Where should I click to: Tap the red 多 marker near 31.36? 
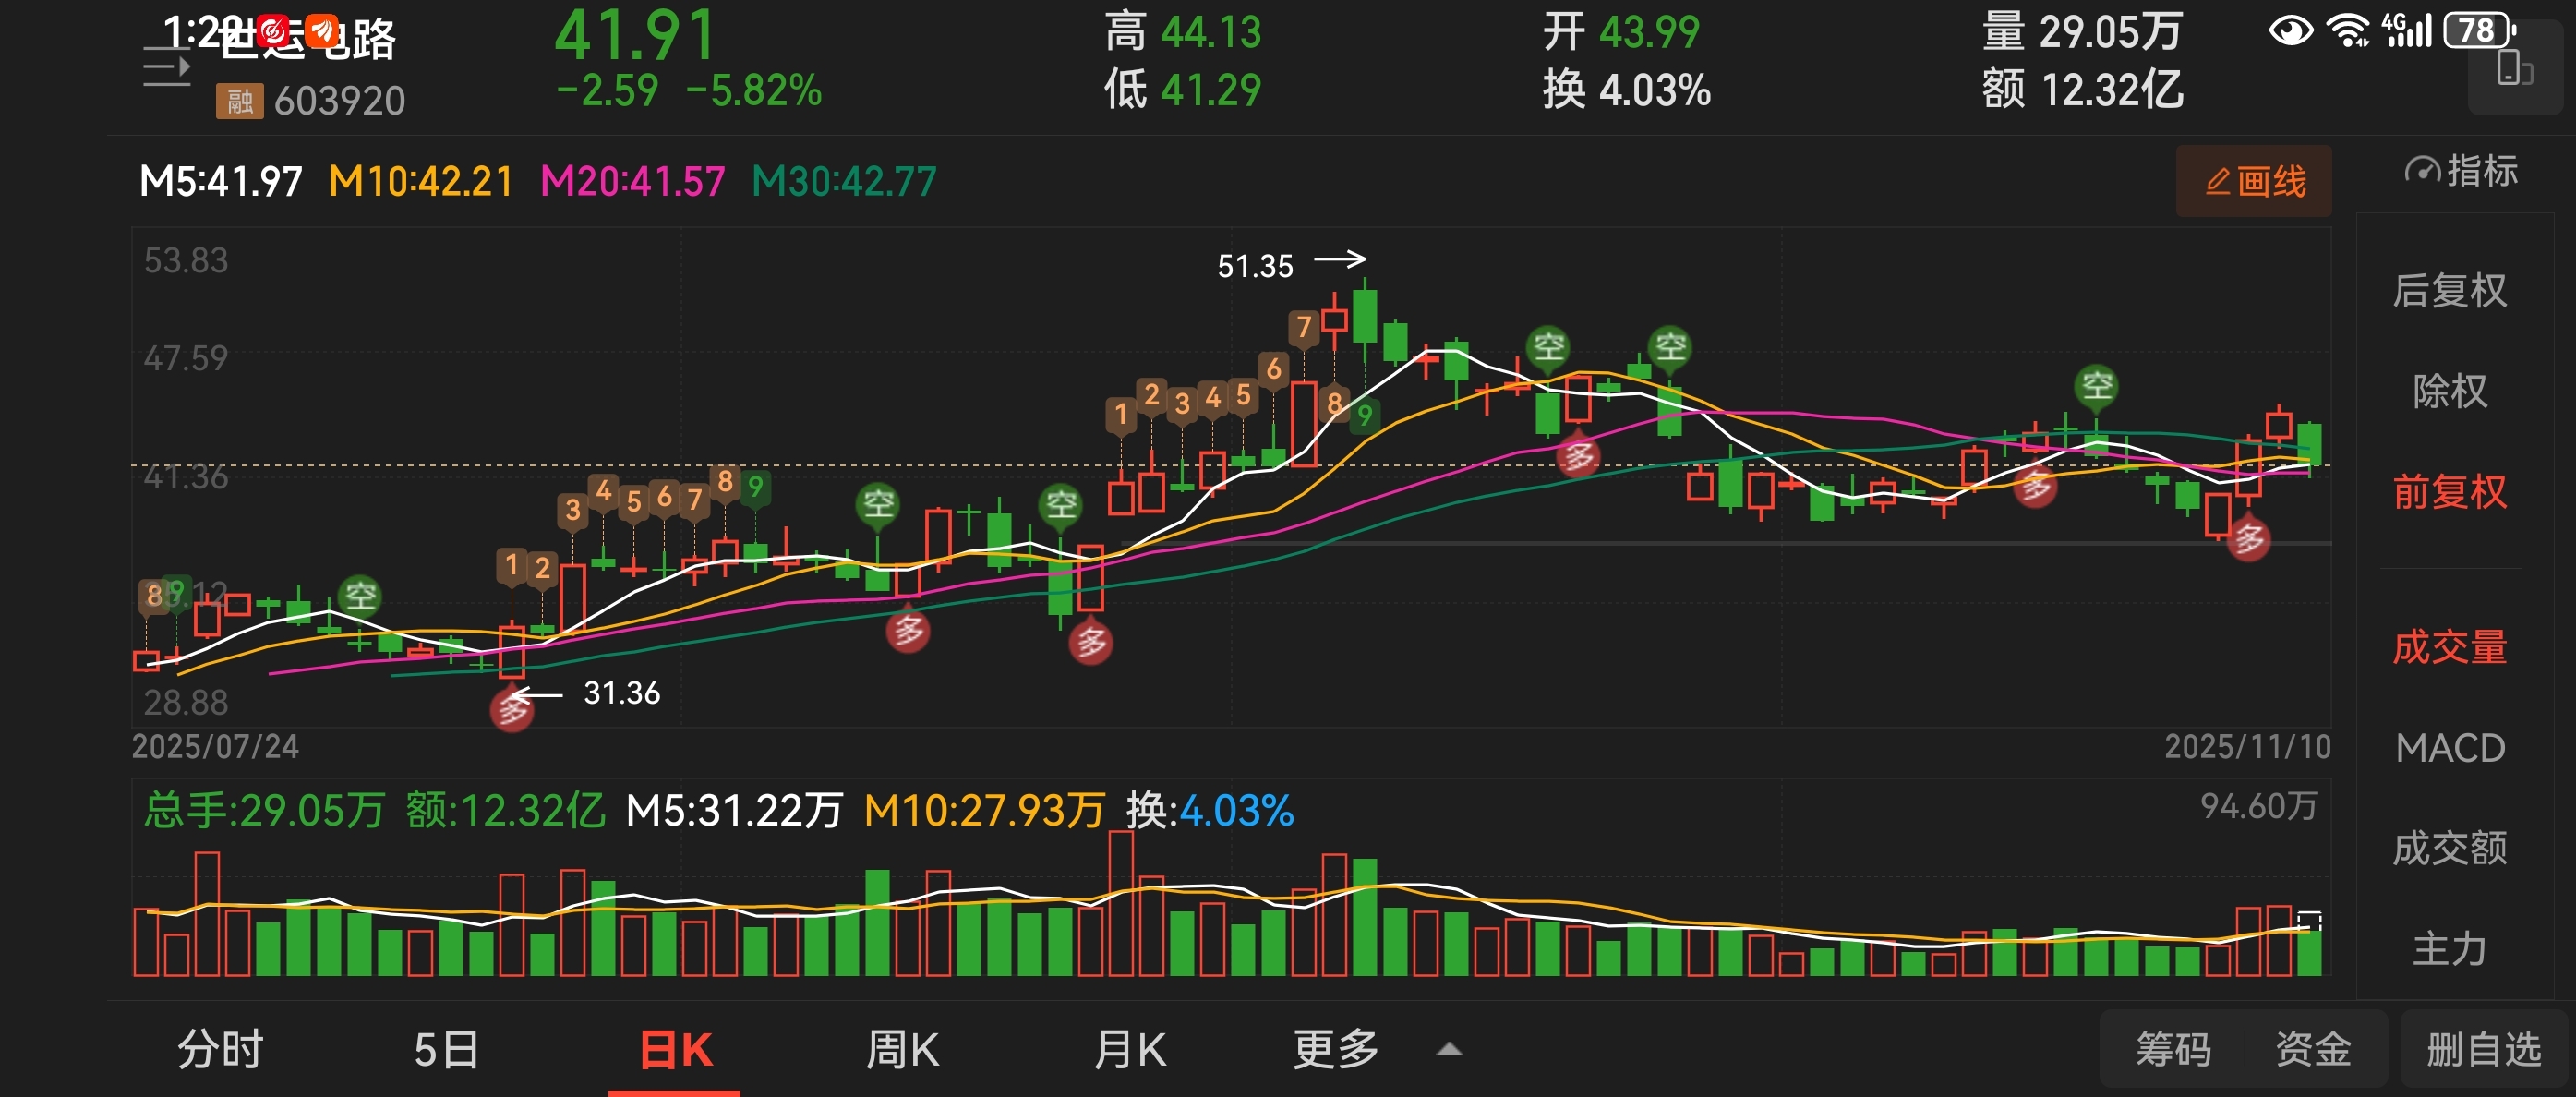(512, 710)
